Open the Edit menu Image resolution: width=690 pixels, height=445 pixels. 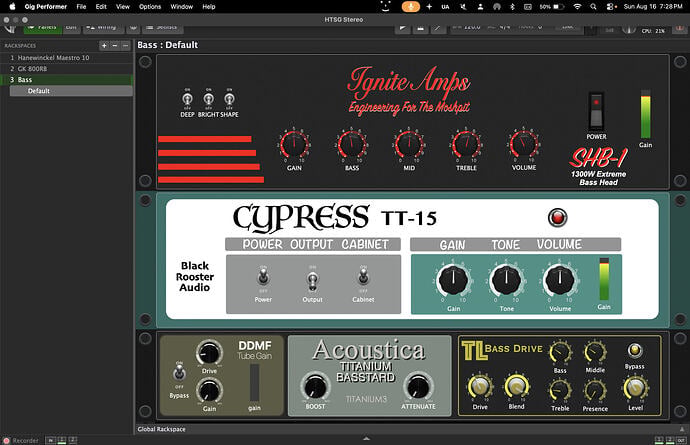click(x=101, y=7)
